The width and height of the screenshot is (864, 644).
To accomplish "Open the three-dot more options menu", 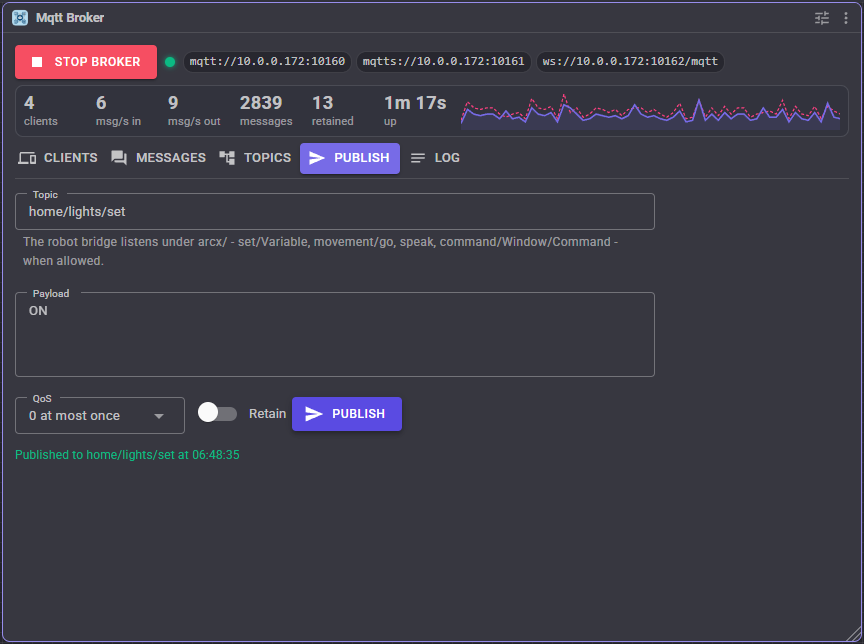I will click(846, 18).
